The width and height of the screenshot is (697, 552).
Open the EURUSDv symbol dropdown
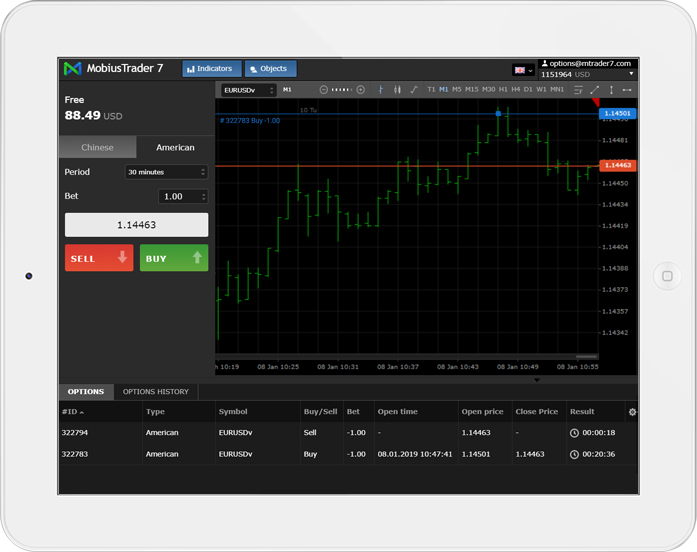(249, 90)
